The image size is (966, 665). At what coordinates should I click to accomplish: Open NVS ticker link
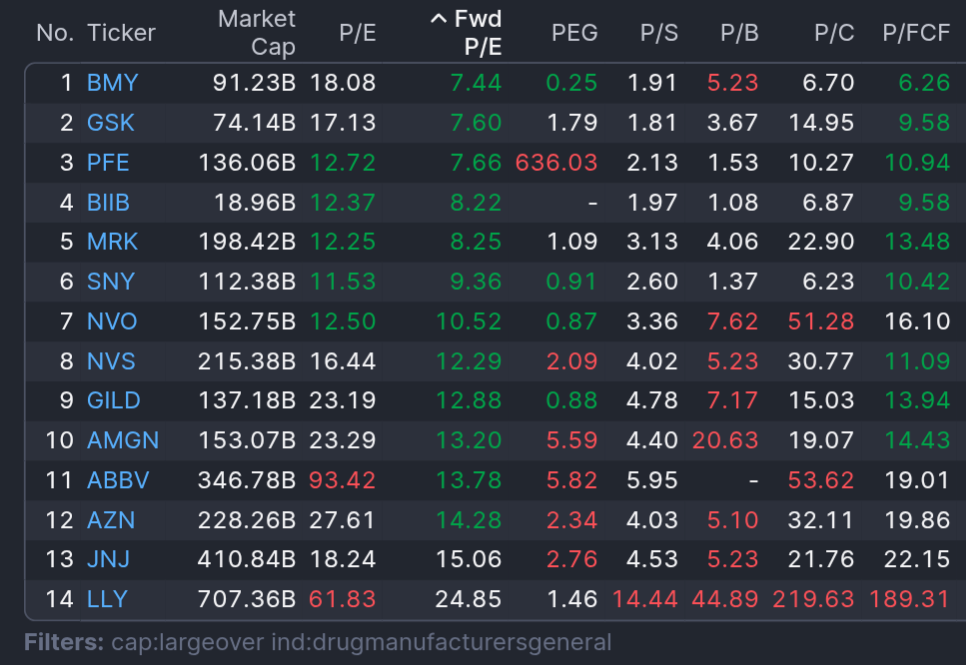(x=111, y=361)
